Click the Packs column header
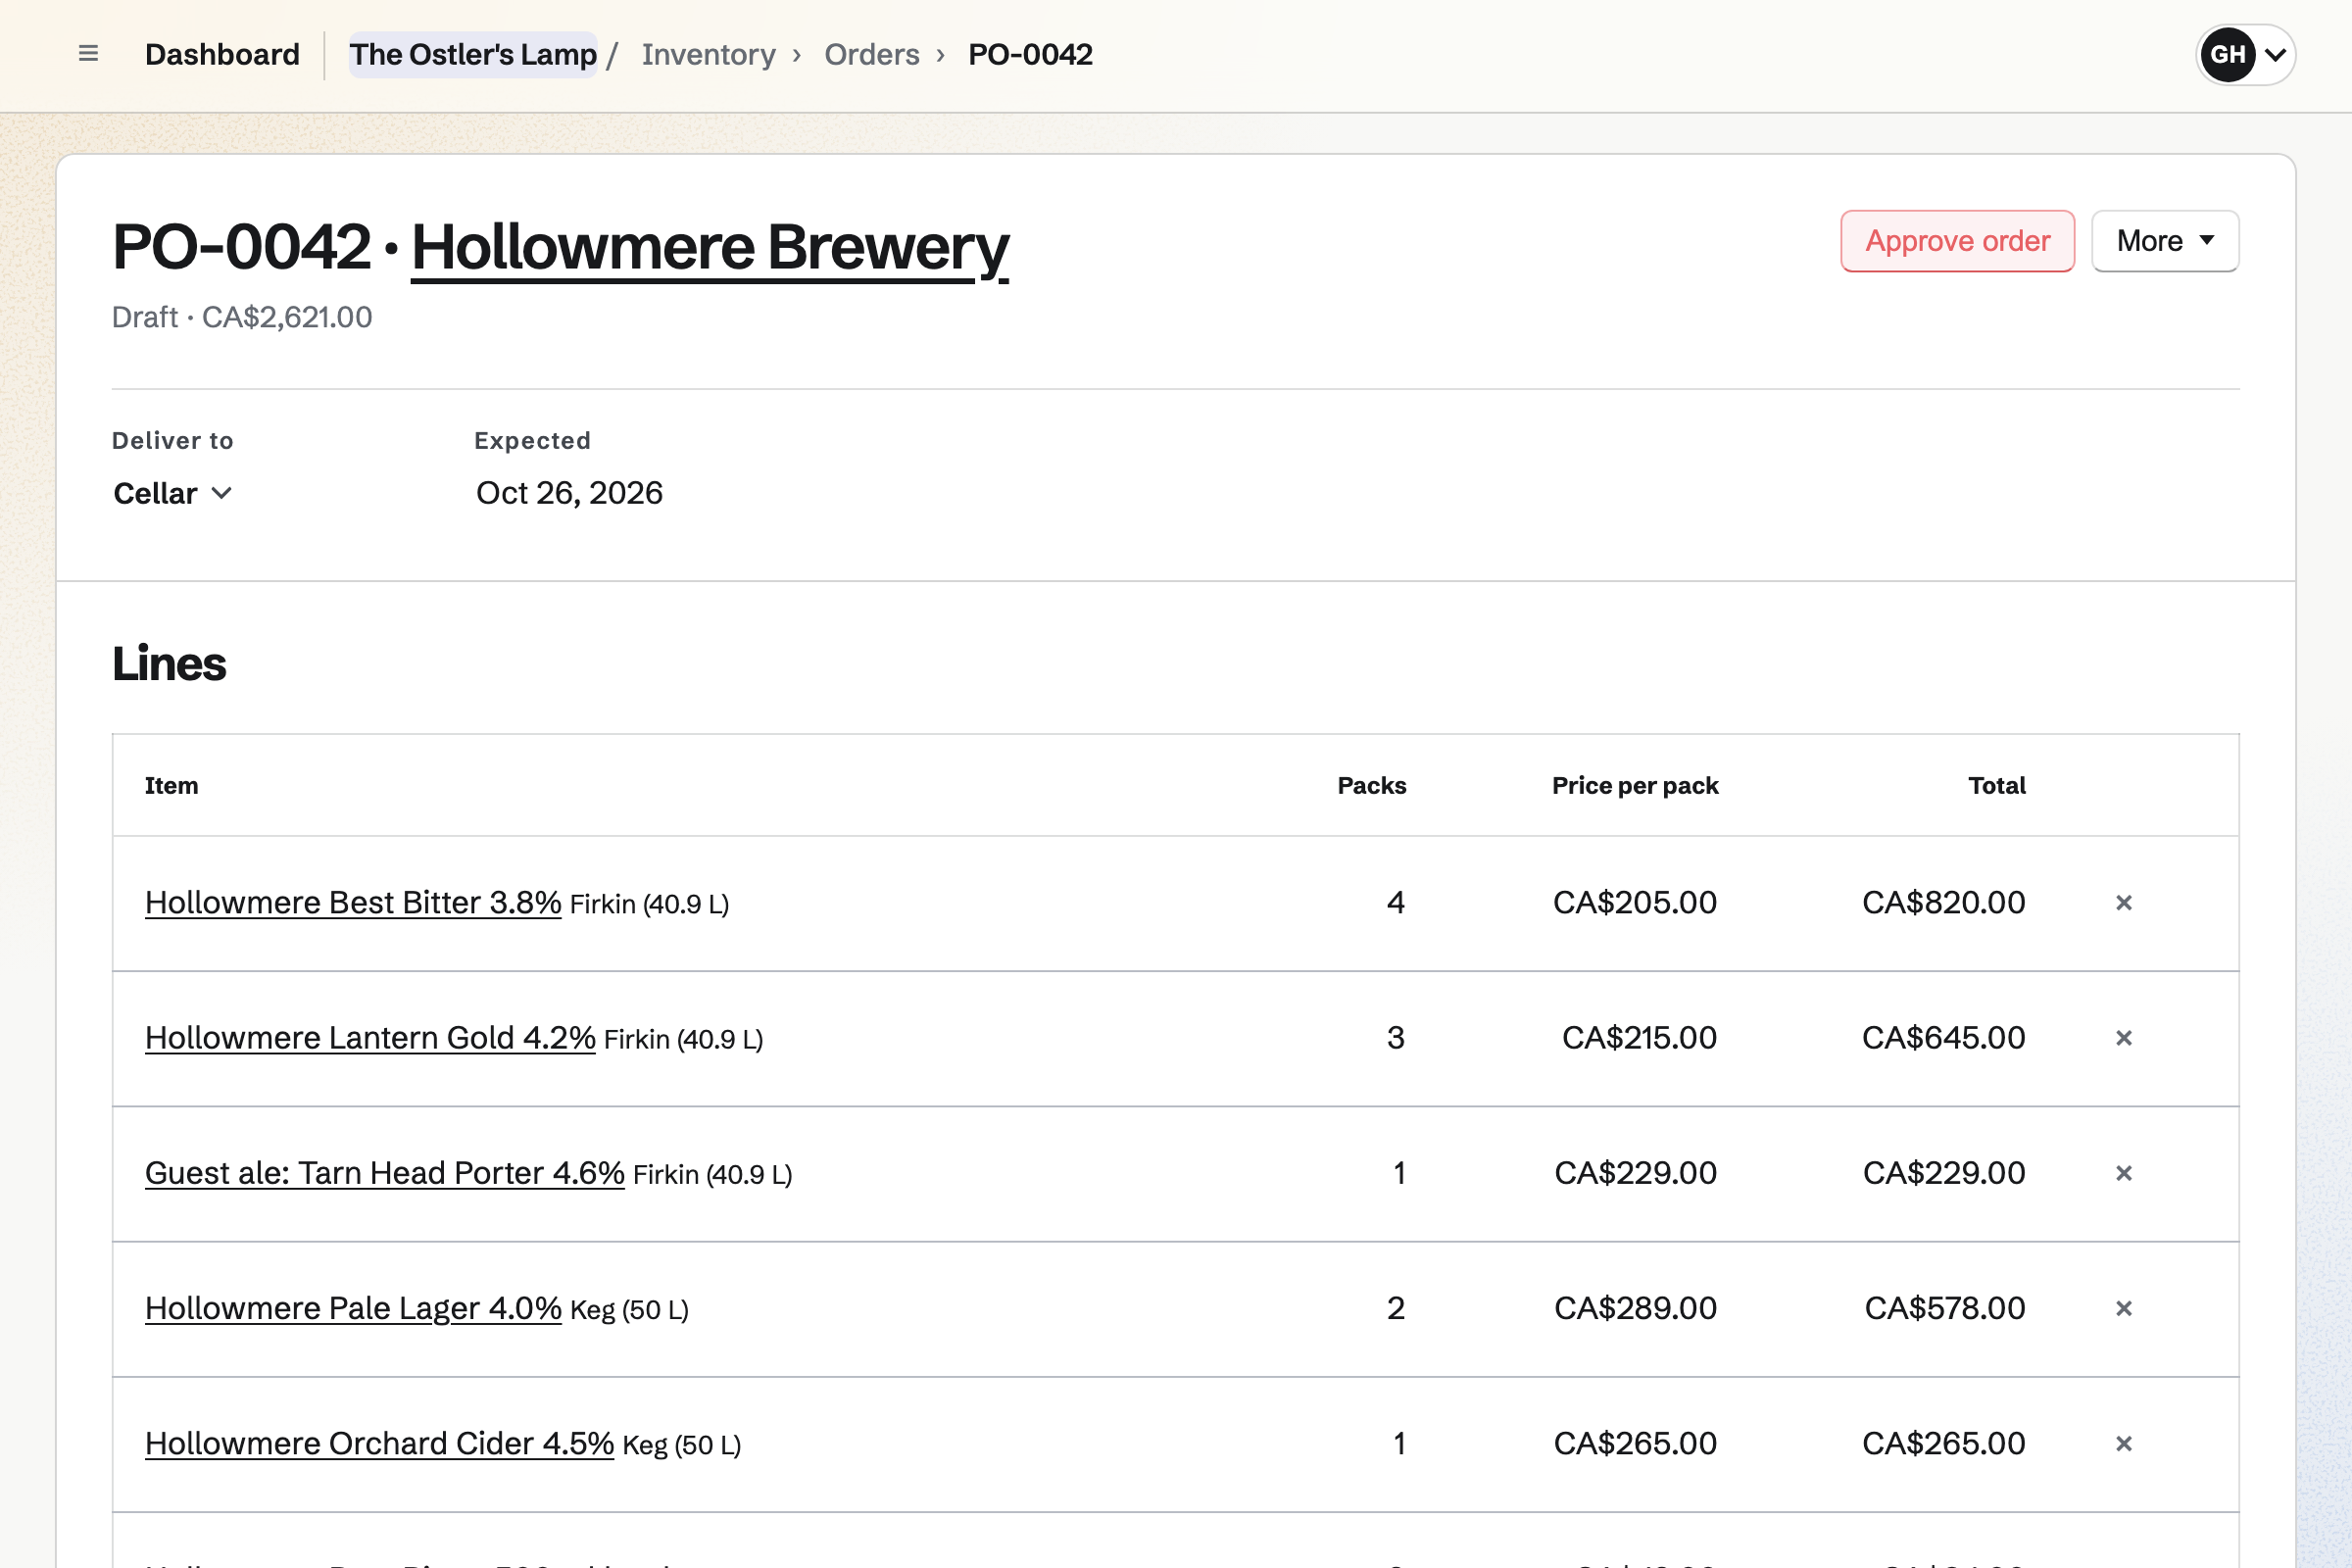 pyautogui.click(x=1372, y=786)
